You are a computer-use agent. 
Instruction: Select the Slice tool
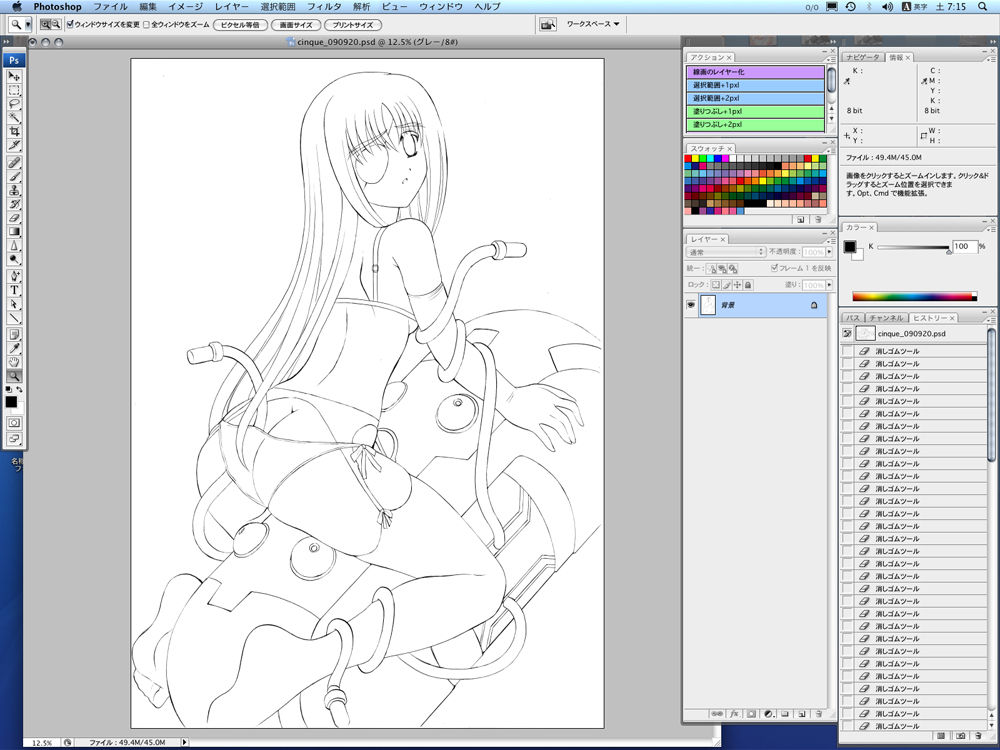click(x=14, y=145)
